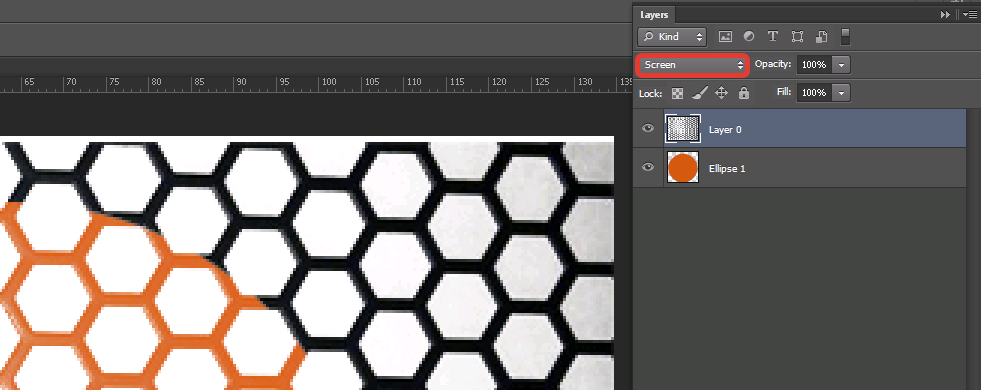The image size is (981, 390).
Task: Lock transparent pixels icon
Action: (x=678, y=93)
